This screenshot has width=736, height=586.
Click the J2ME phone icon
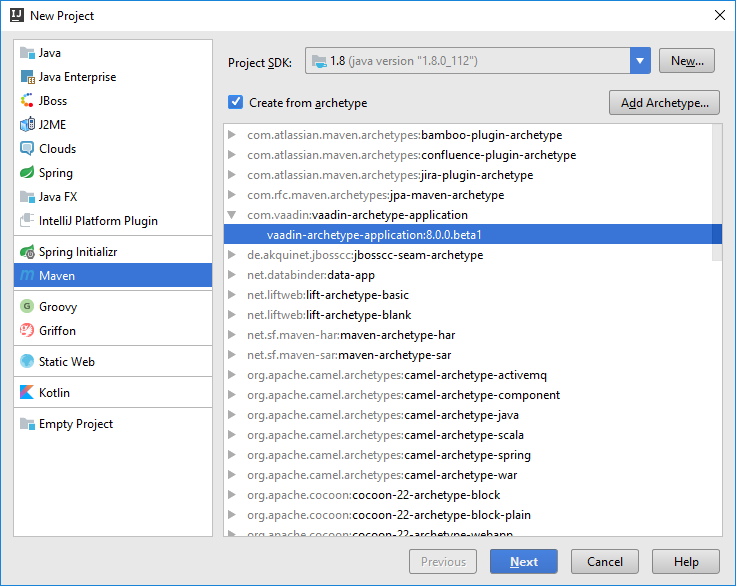coord(27,124)
